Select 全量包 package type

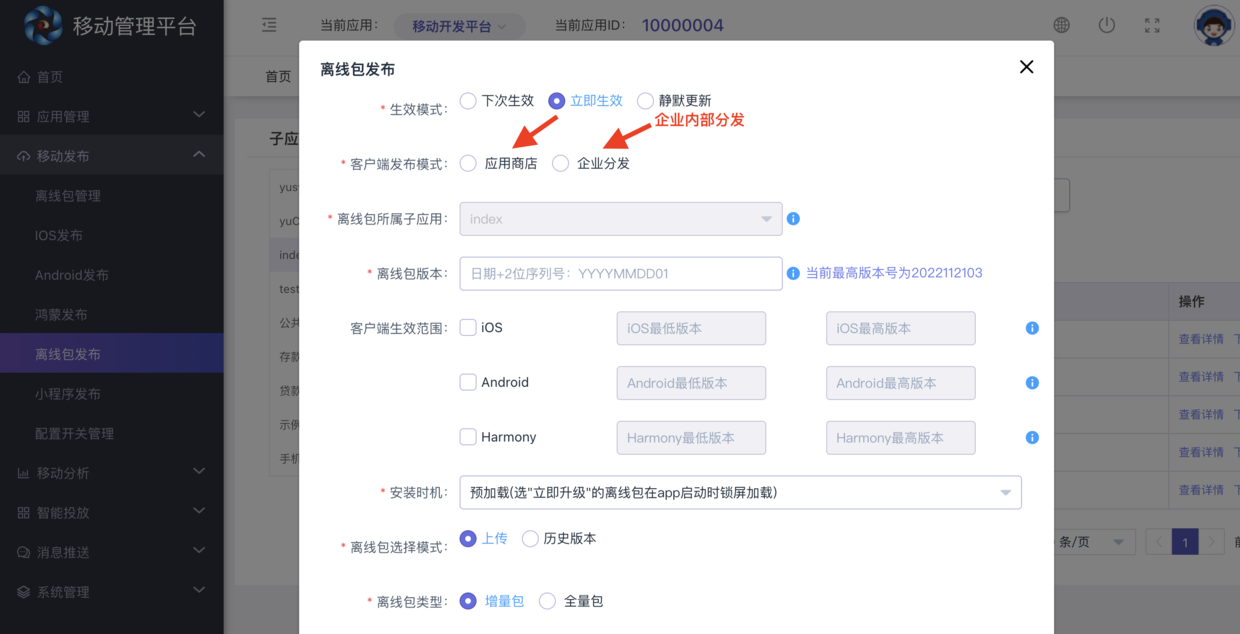pyautogui.click(x=547, y=601)
